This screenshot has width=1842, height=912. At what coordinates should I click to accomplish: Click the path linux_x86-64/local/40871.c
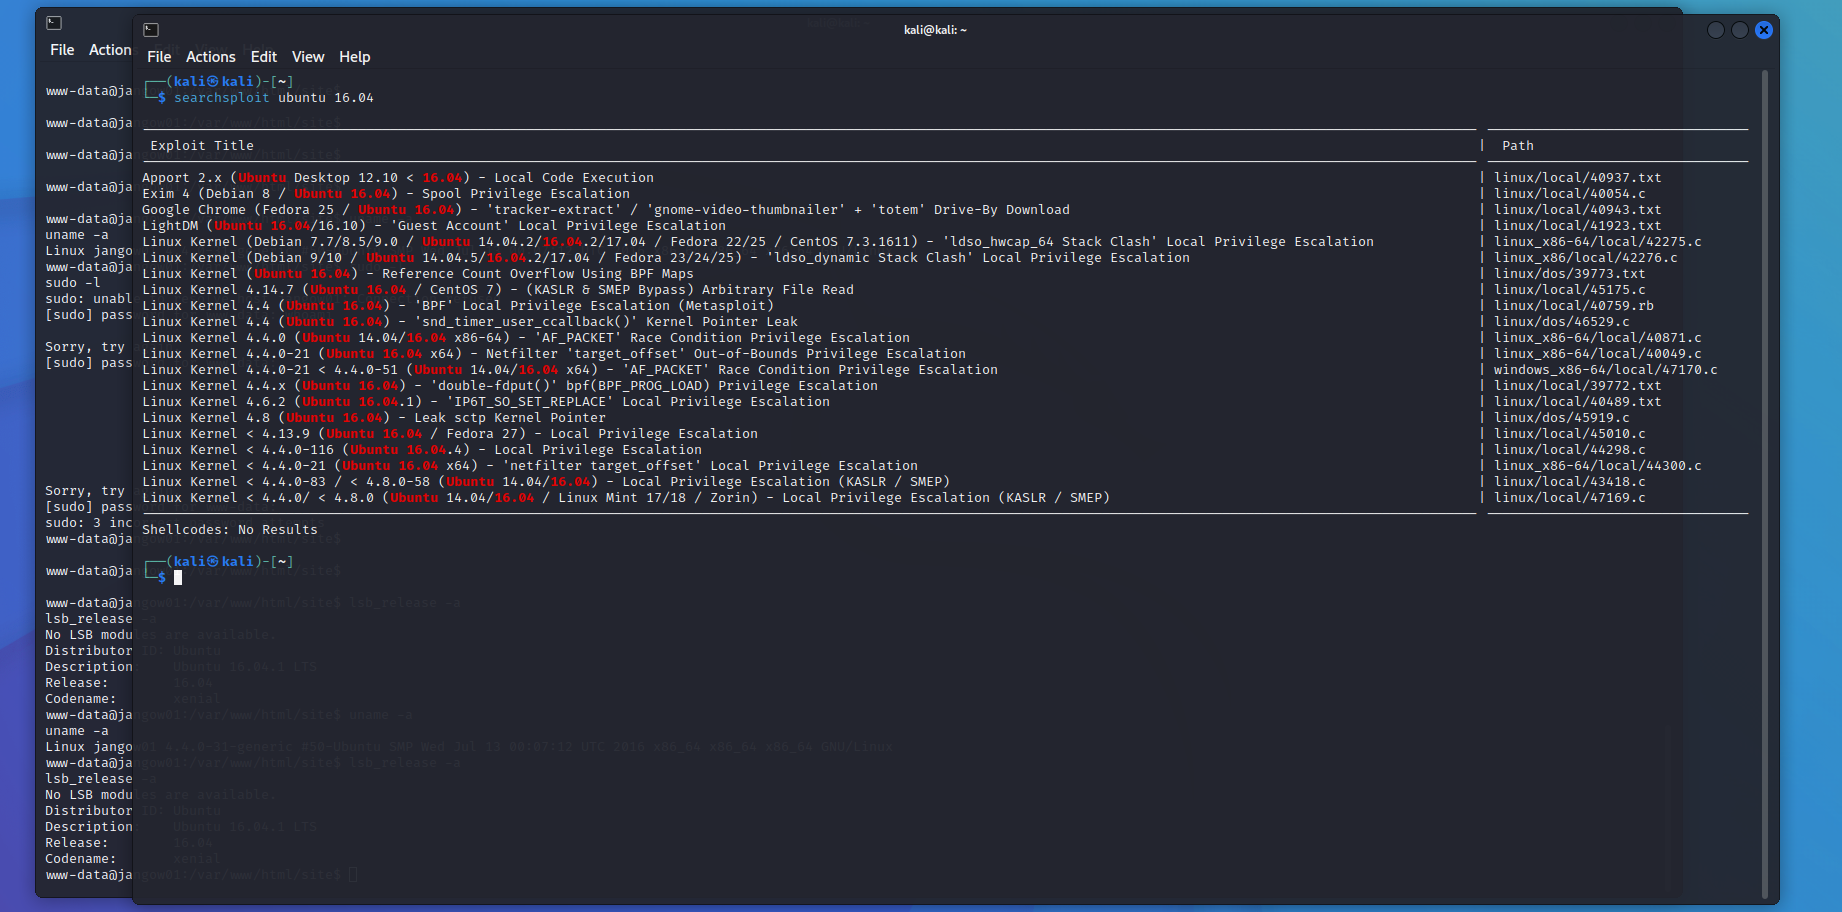pos(1598,338)
